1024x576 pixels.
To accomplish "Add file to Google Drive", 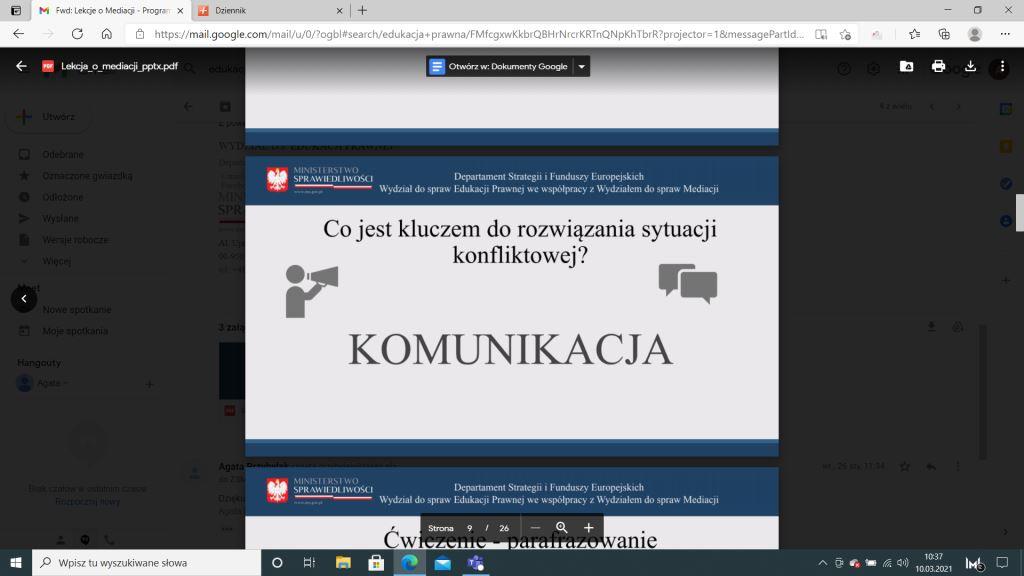I will click(x=906, y=67).
